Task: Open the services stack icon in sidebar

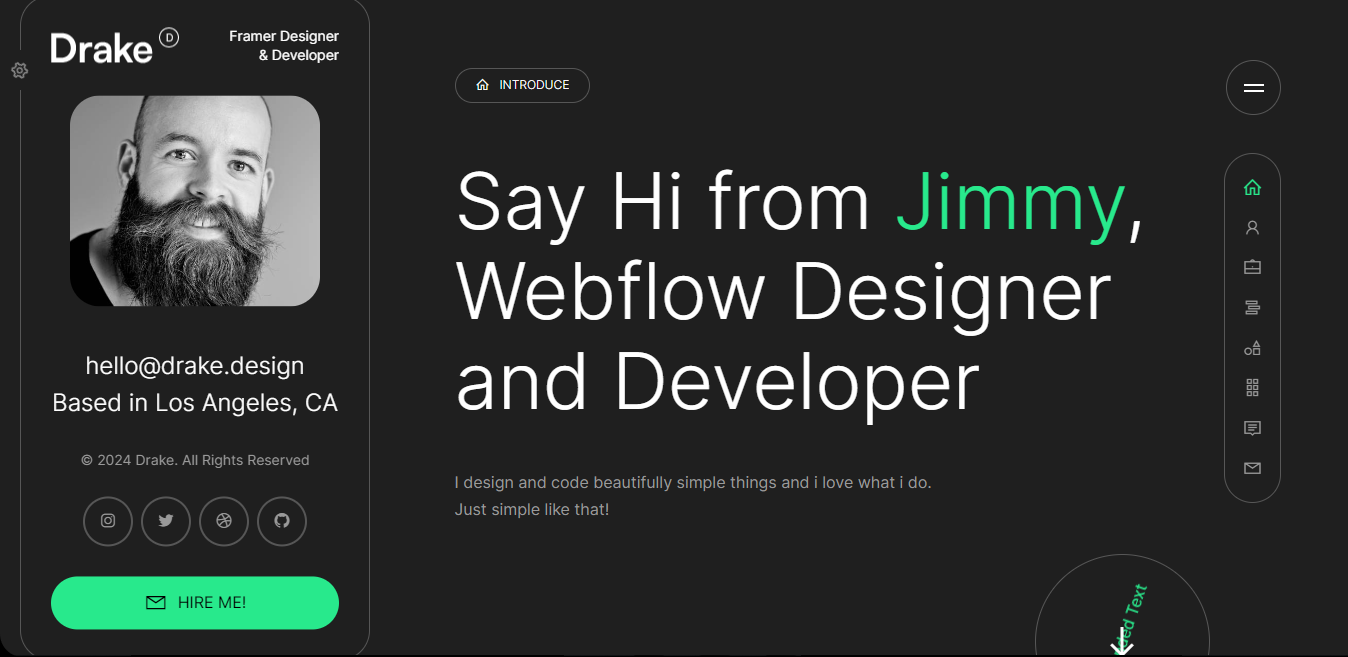Action: pos(1252,307)
